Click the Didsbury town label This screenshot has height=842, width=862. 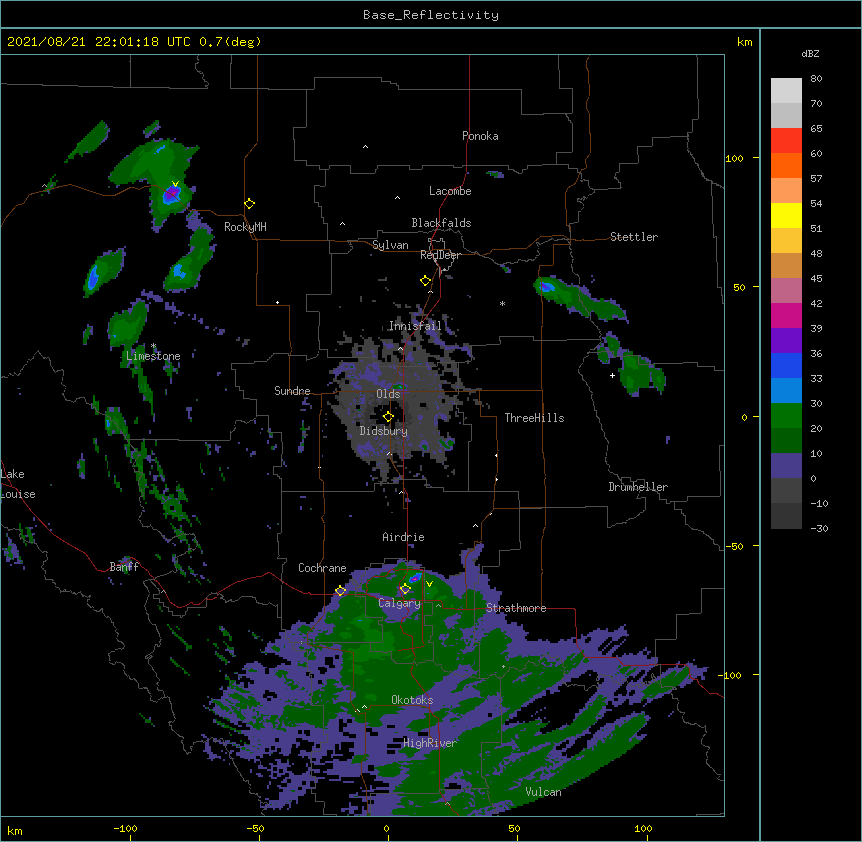point(384,431)
